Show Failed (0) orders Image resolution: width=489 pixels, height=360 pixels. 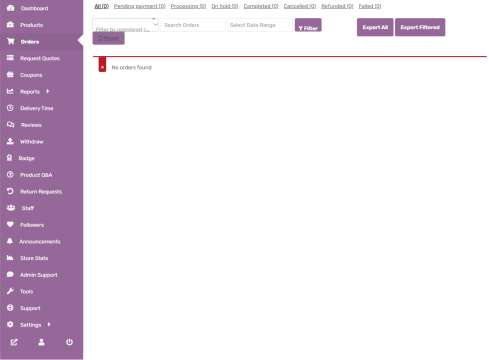(370, 6)
